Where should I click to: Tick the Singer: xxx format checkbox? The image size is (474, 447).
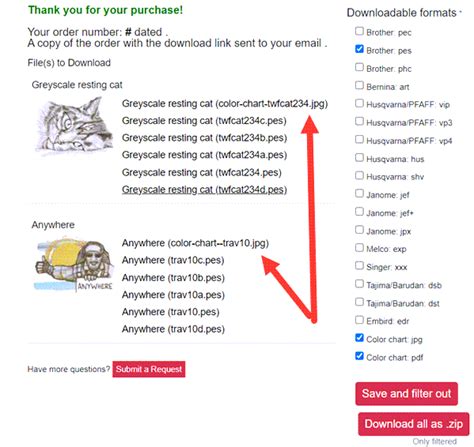pos(359,266)
